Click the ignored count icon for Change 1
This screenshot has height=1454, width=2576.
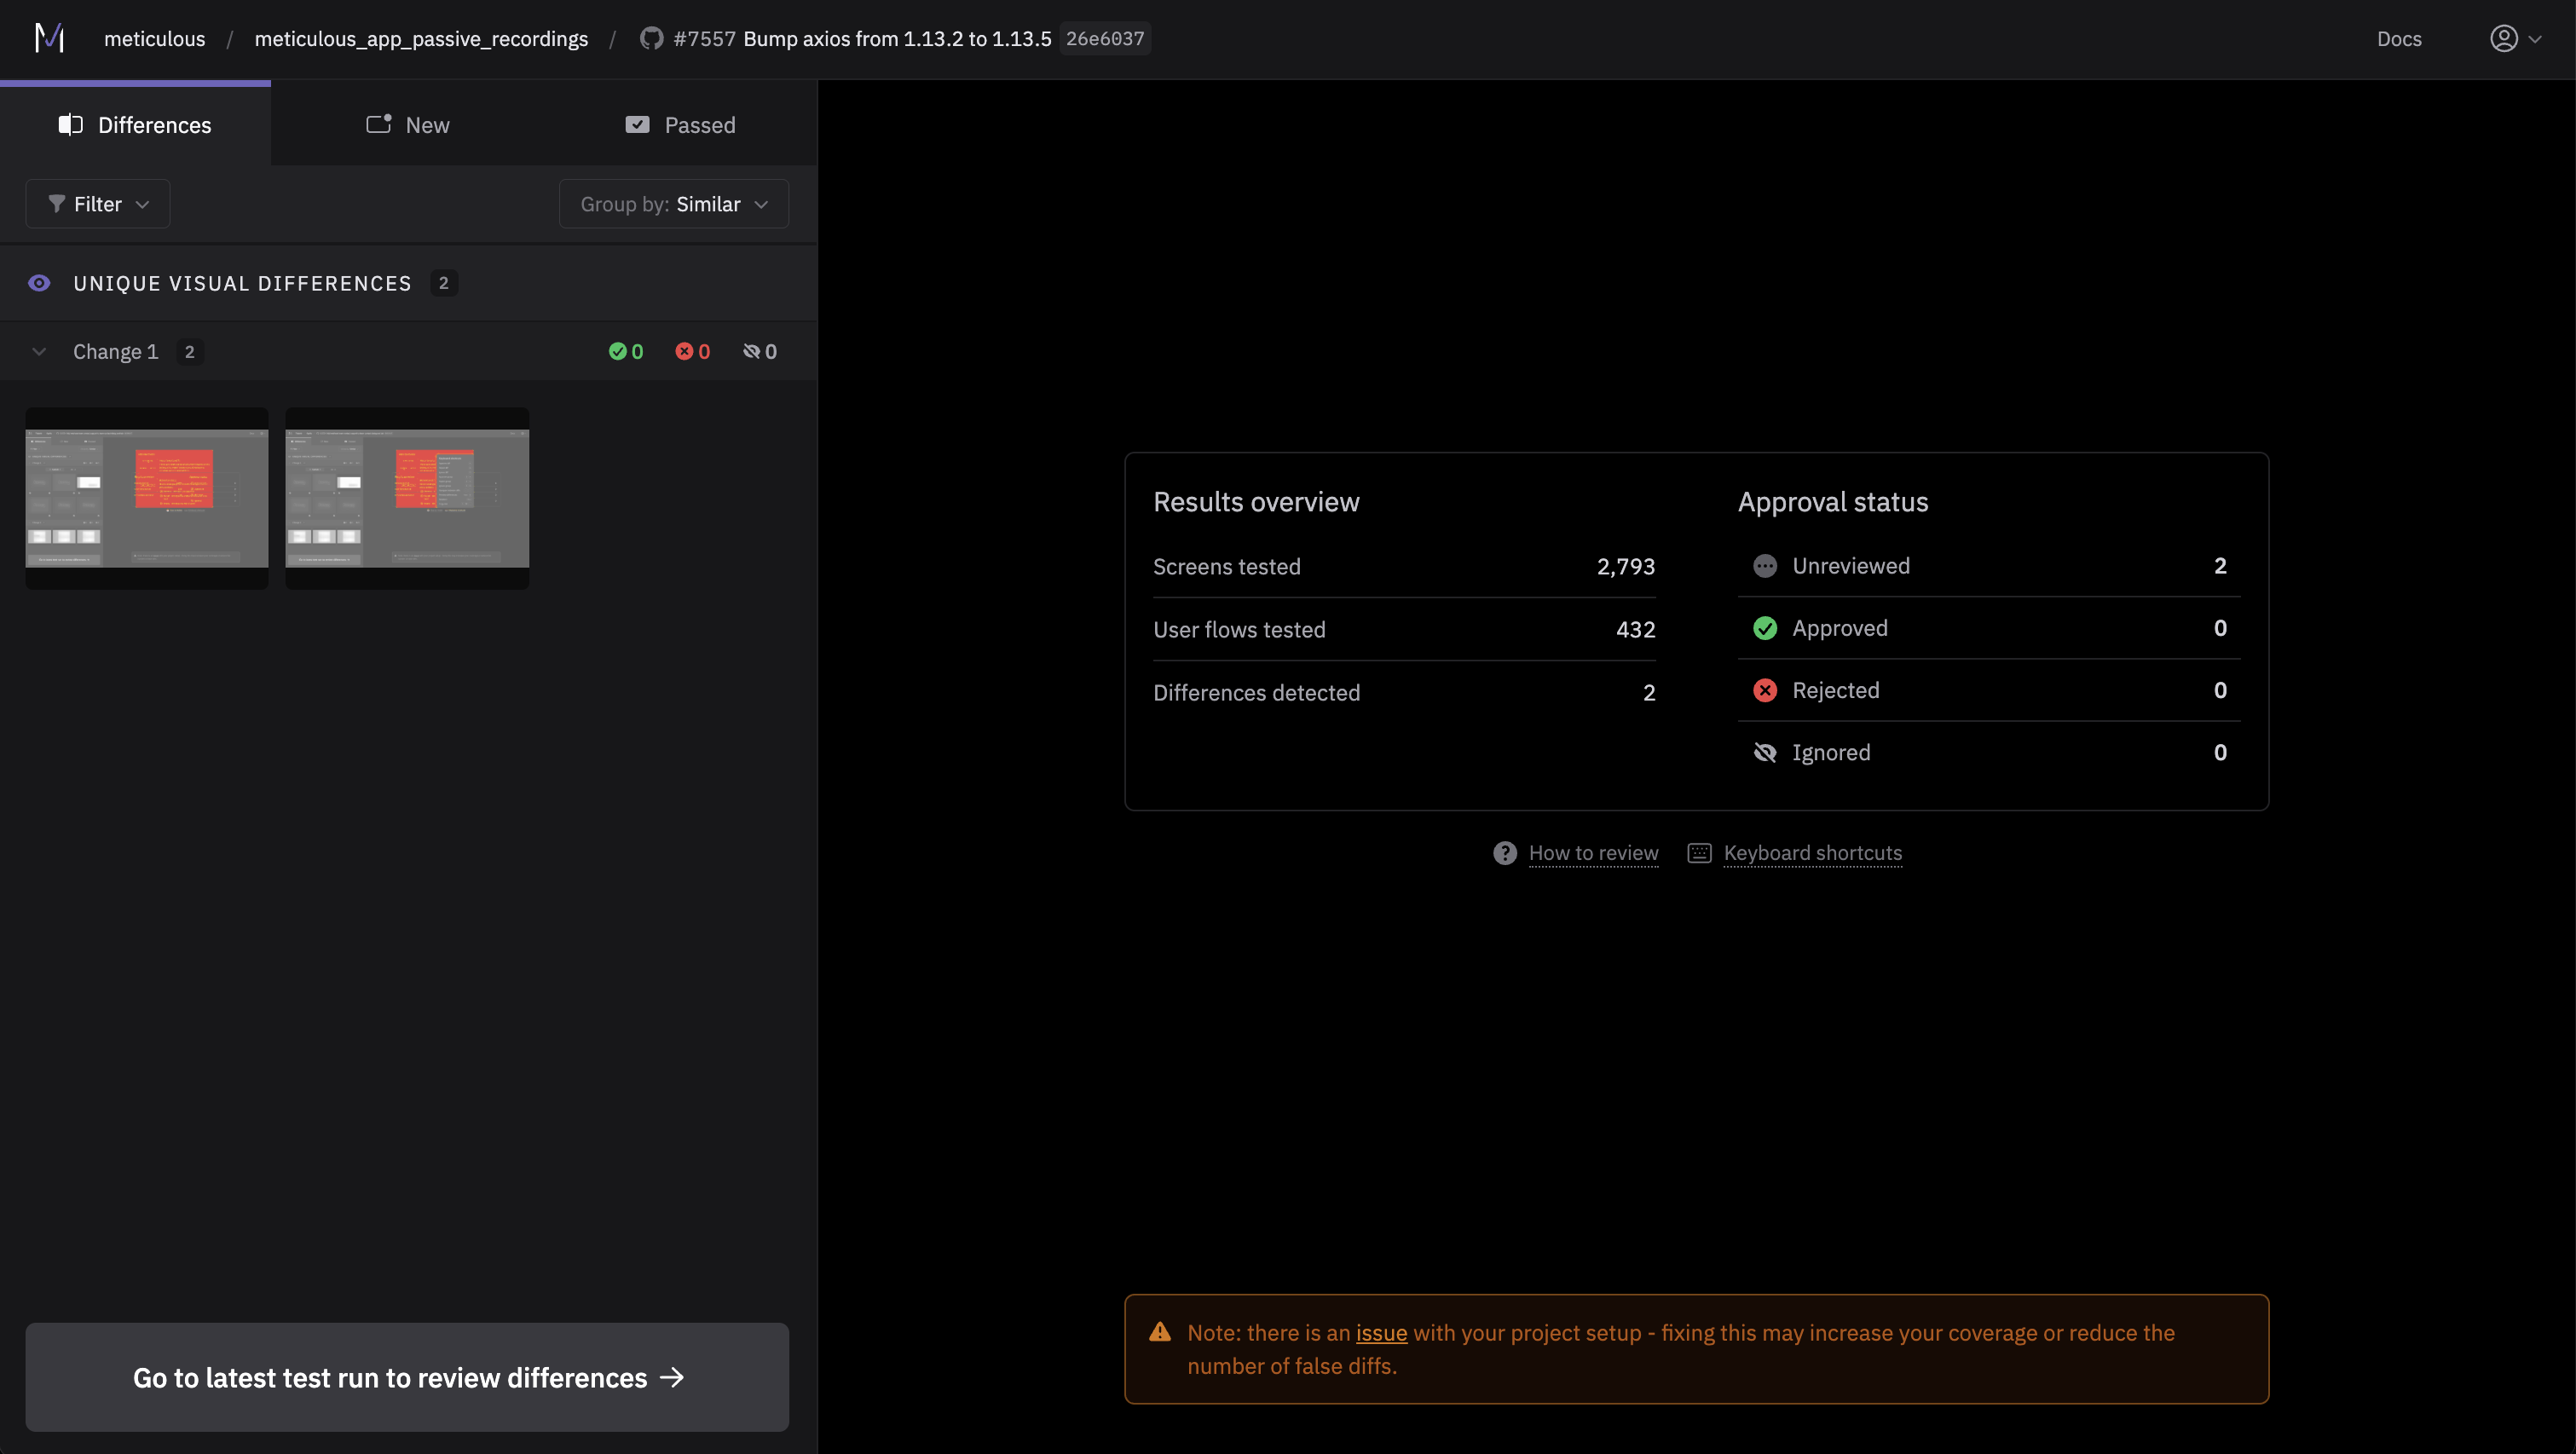pos(751,351)
